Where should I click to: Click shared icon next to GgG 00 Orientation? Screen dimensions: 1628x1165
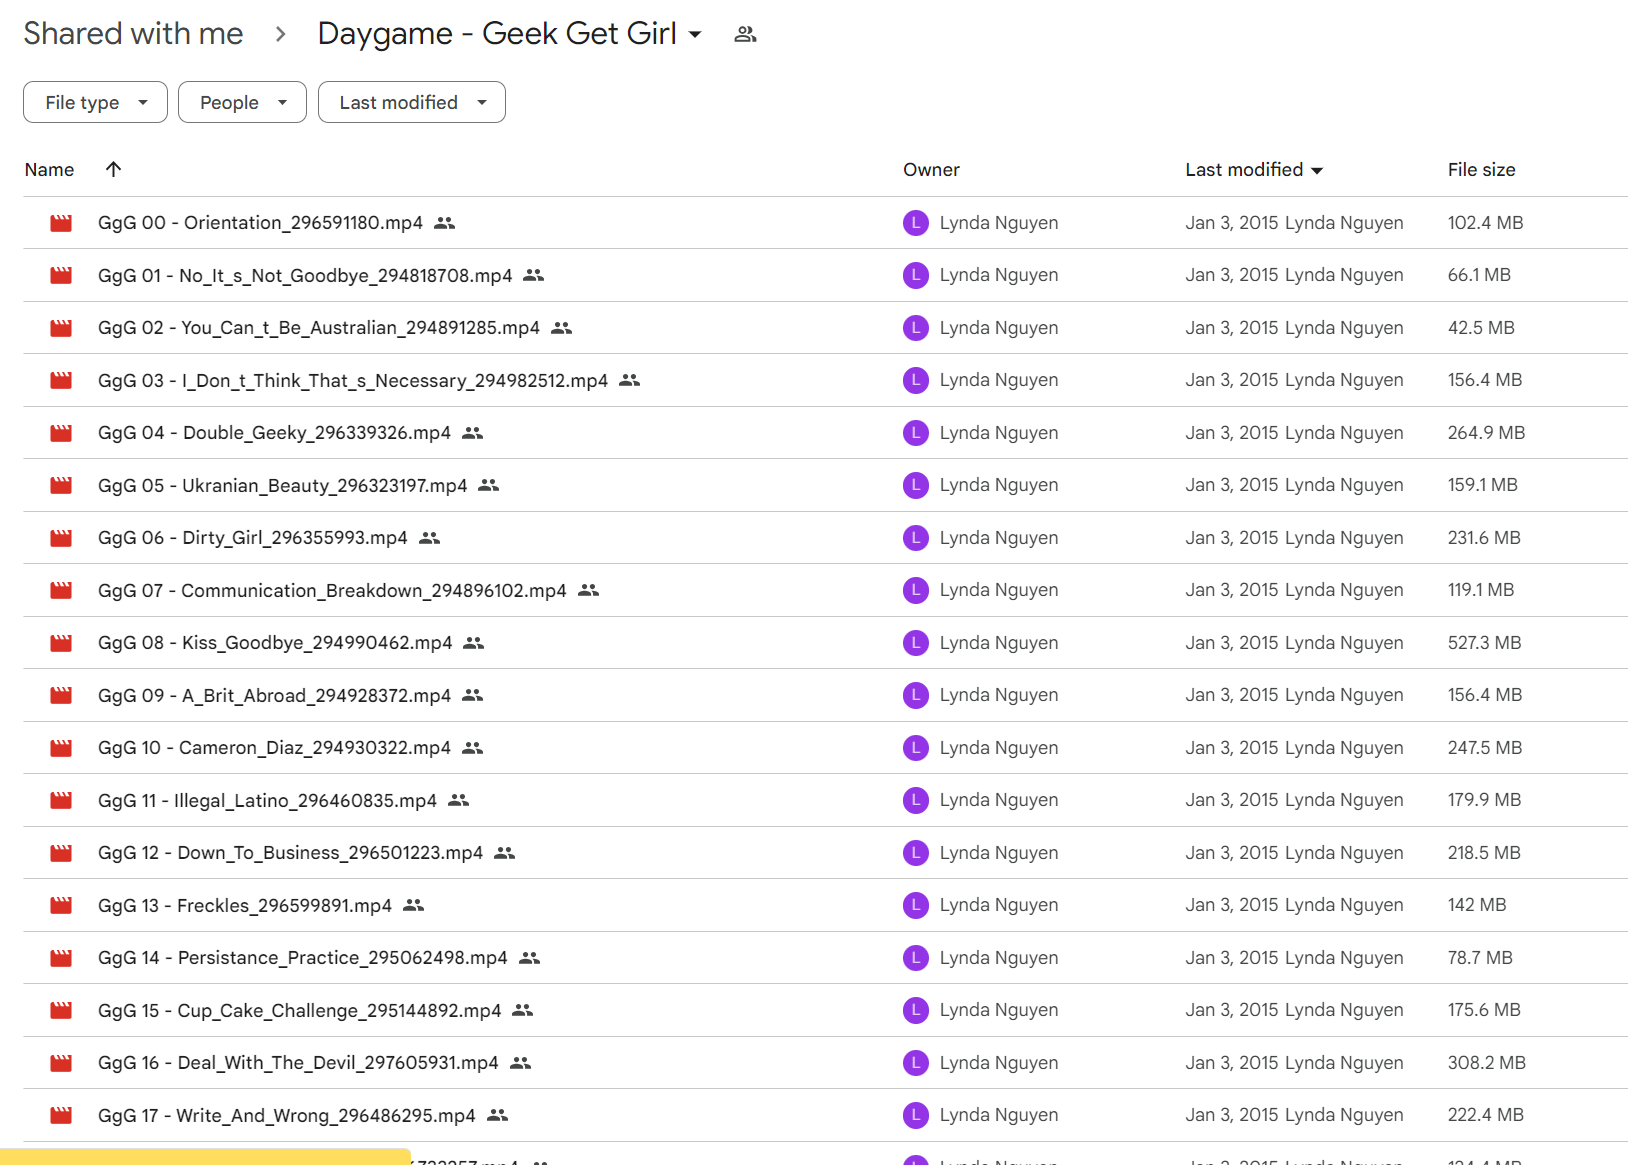coord(445,223)
